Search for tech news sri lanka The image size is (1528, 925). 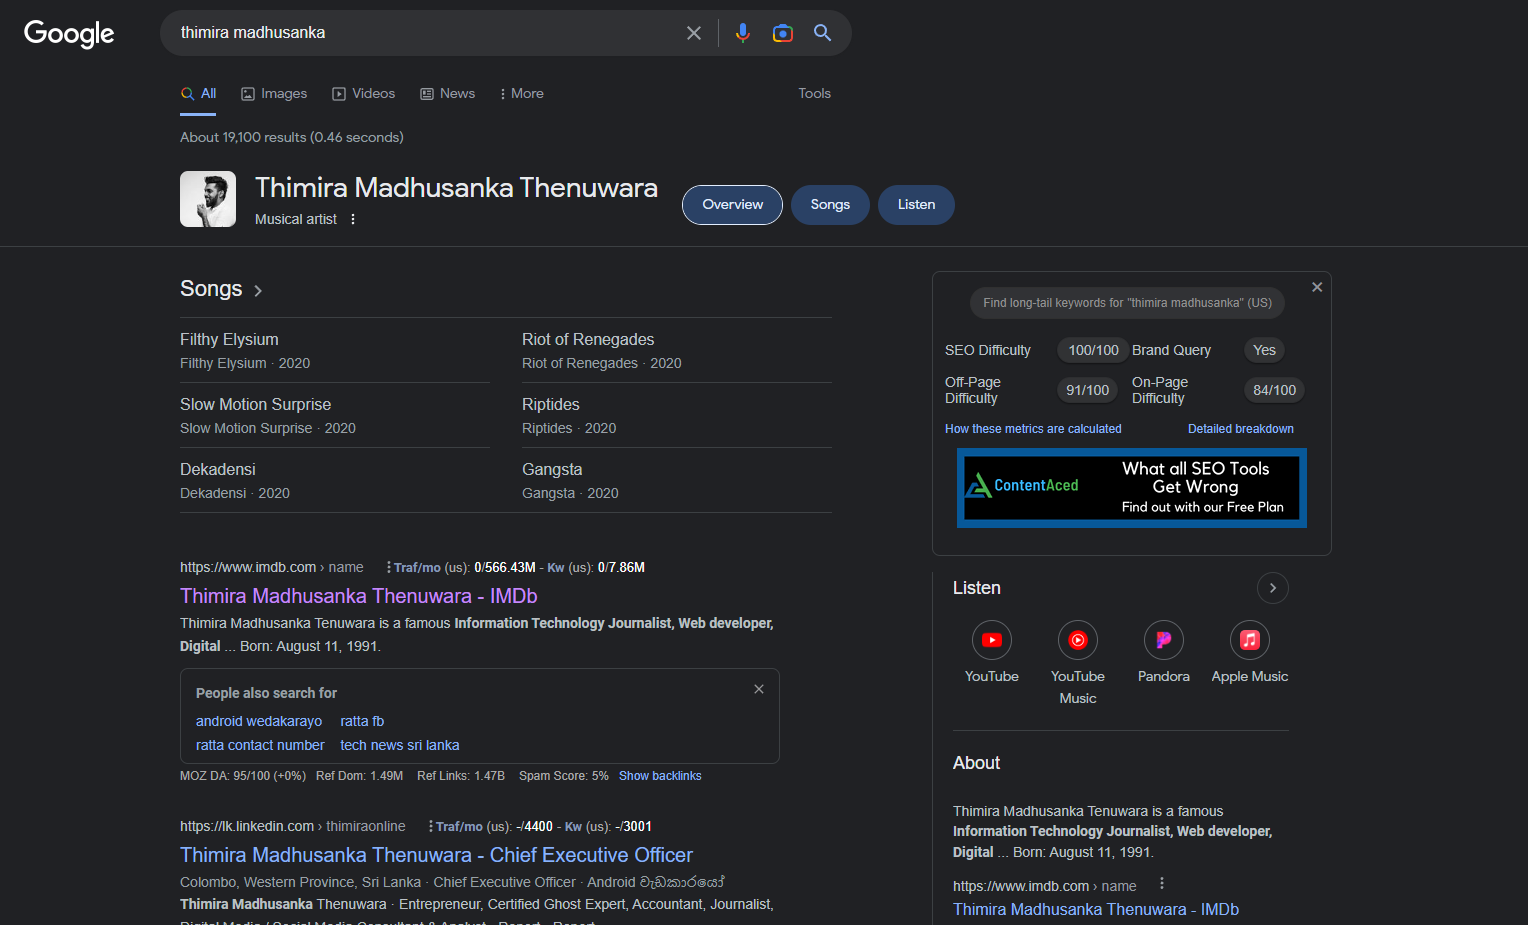tap(400, 745)
